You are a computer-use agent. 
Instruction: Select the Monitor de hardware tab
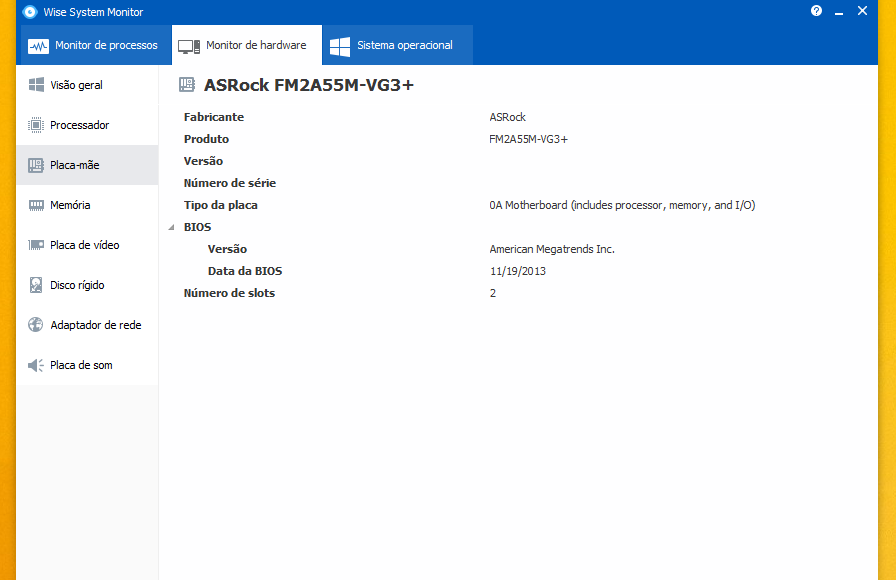(x=247, y=45)
